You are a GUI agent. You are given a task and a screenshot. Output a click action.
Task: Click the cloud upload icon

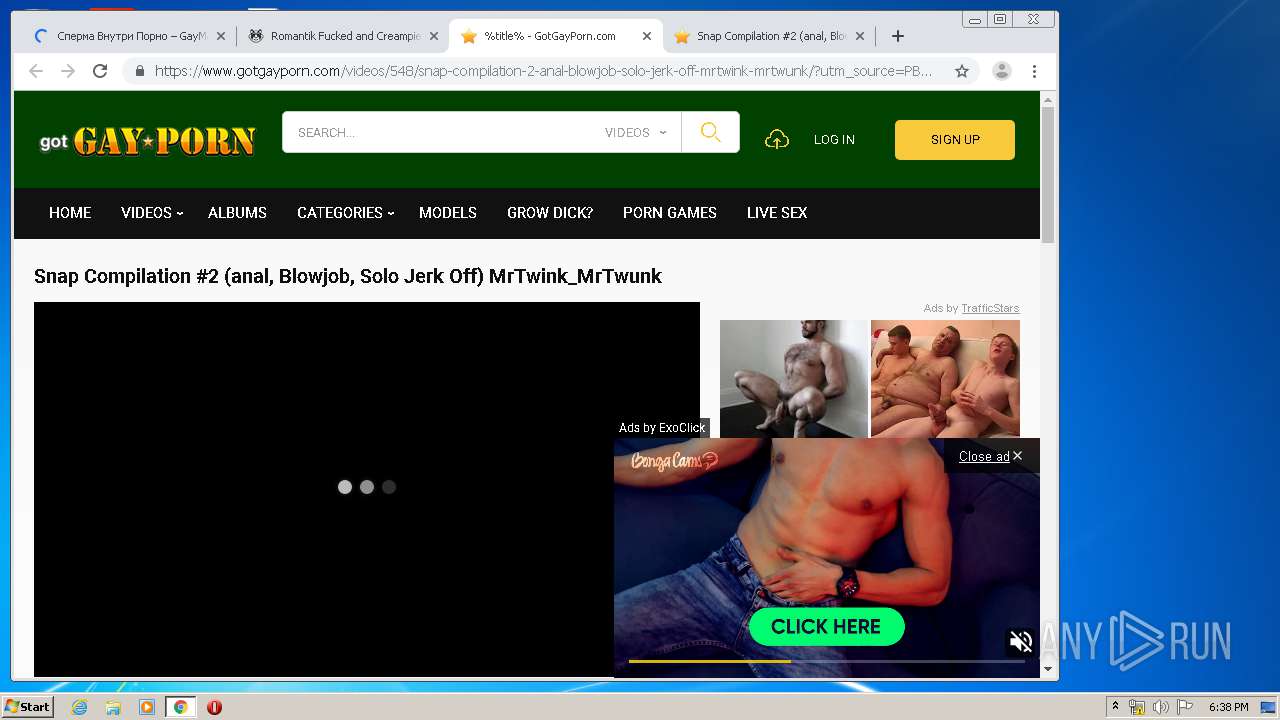click(777, 140)
